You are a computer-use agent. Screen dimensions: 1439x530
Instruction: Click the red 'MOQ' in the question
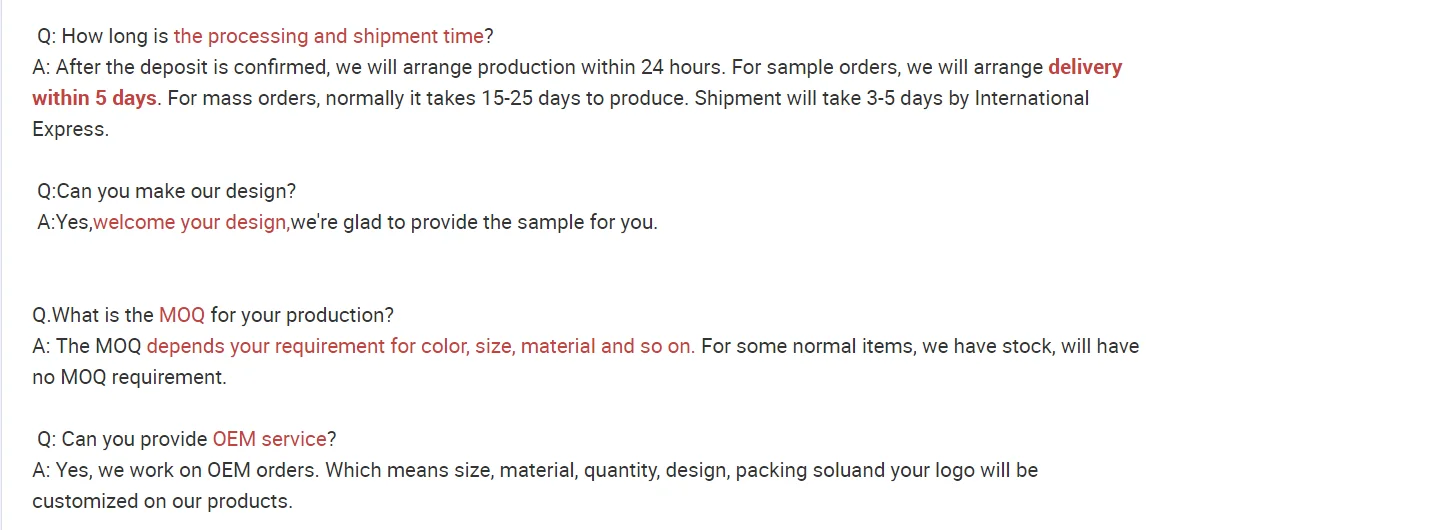tap(181, 315)
